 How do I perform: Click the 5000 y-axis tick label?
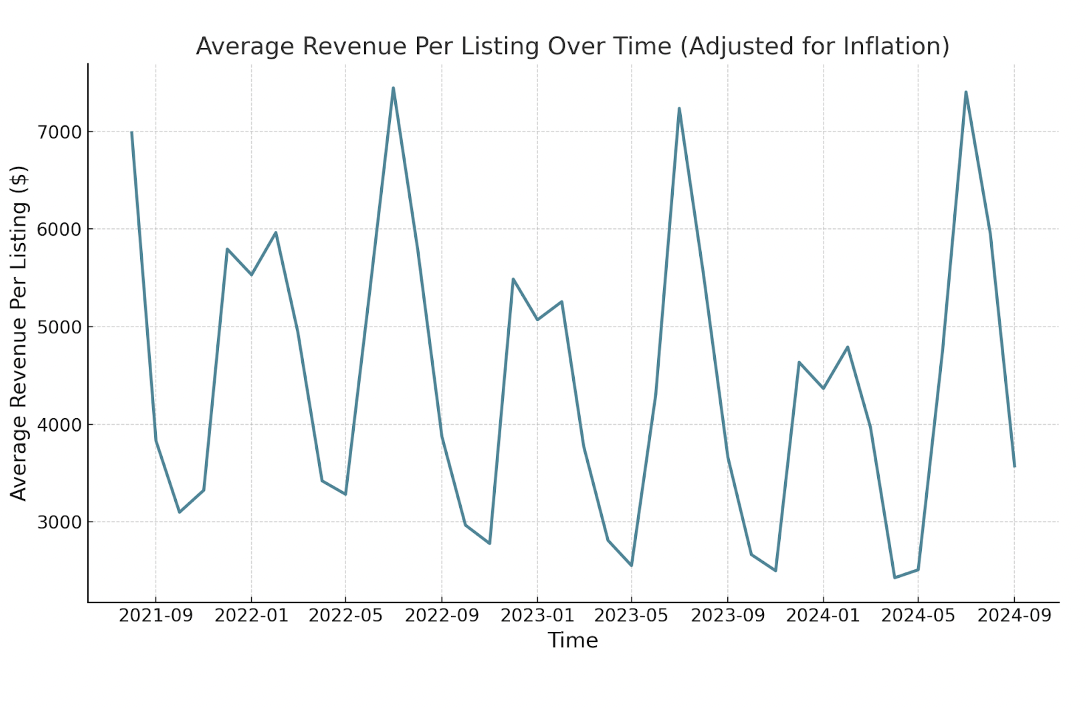tap(58, 327)
